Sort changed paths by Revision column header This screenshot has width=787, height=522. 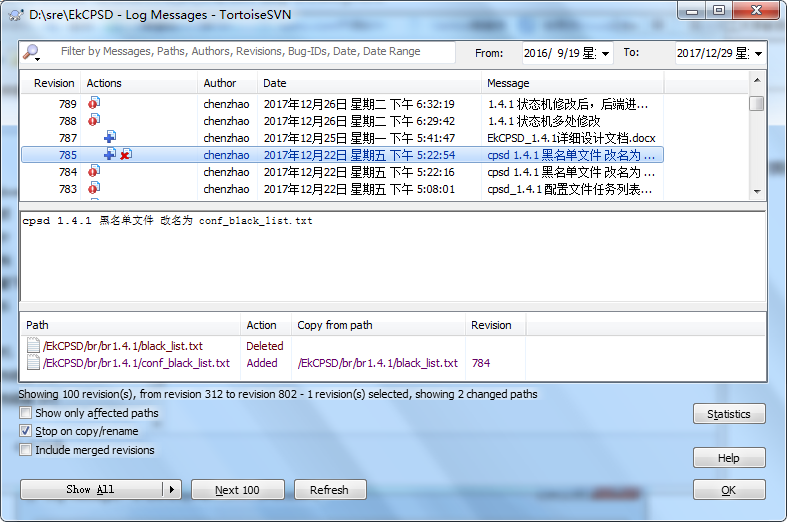[x=495, y=325]
